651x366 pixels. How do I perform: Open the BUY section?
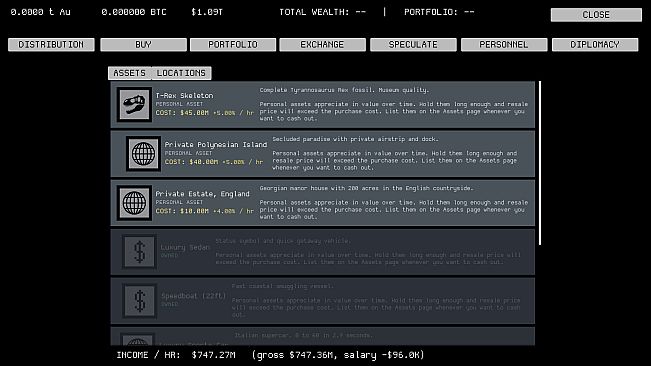143,44
